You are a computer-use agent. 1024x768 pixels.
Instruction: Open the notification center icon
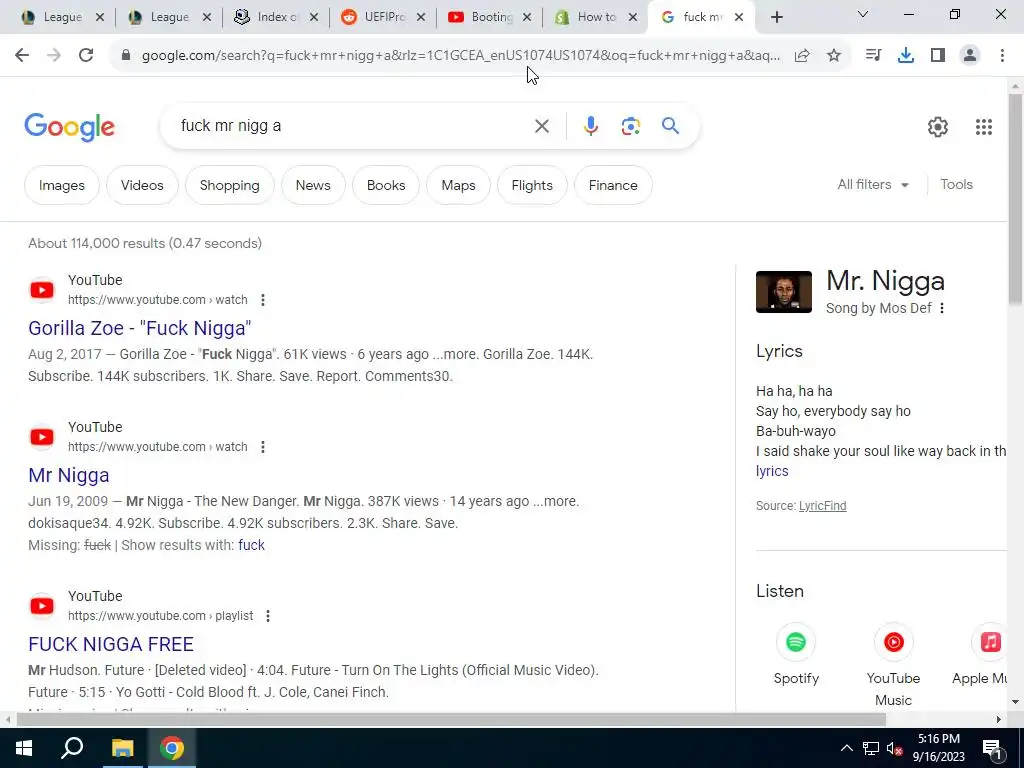tap(991, 749)
